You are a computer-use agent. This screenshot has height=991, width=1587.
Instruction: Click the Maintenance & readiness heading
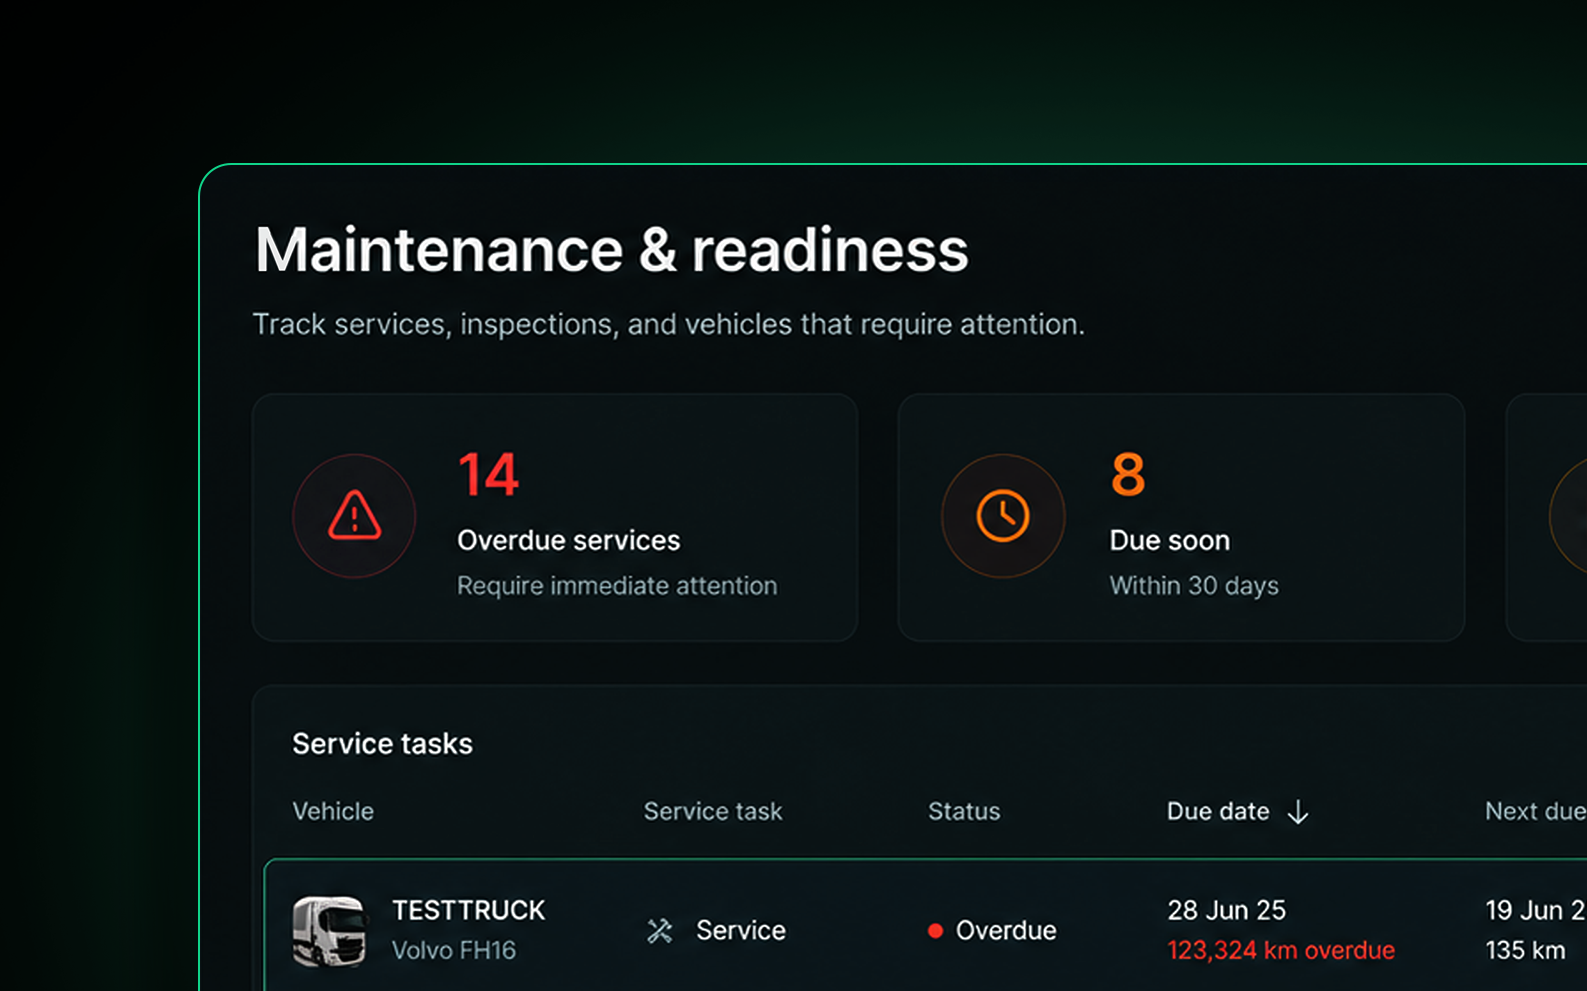click(612, 250)
